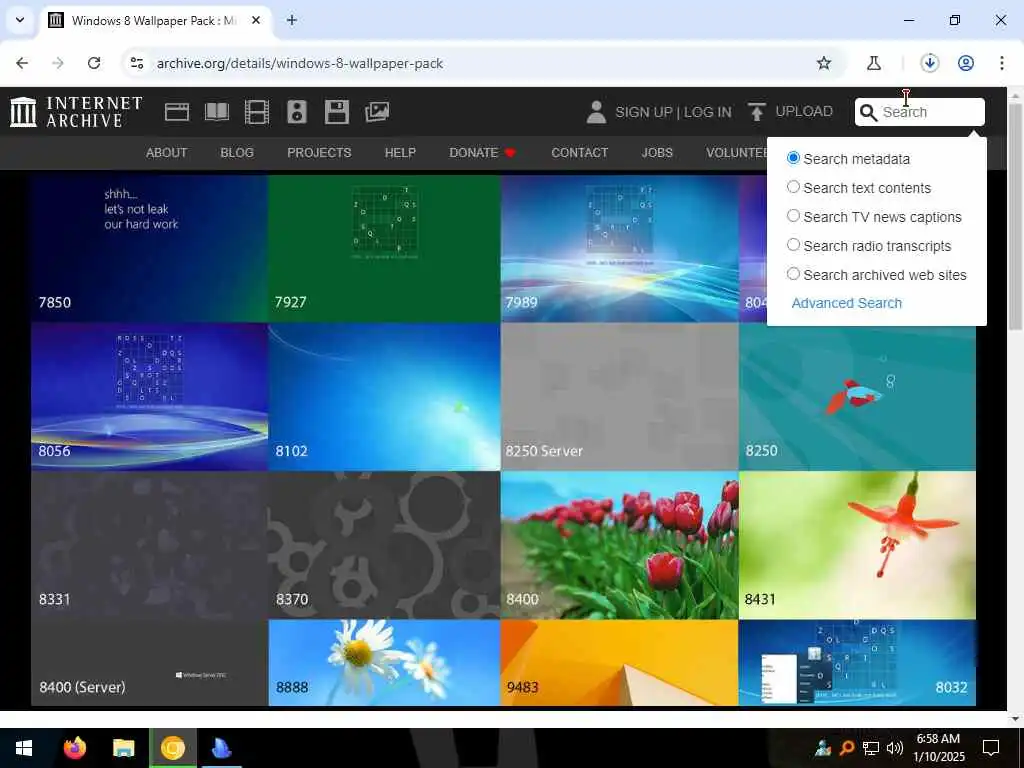Launch Firefox from the taskbar

[x=74, y=748]
